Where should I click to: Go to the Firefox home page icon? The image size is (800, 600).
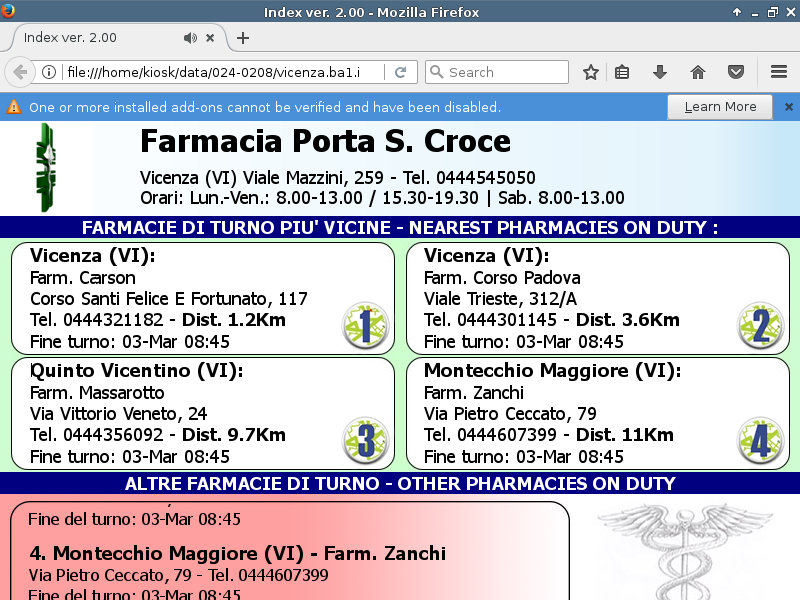pos(698,72)
